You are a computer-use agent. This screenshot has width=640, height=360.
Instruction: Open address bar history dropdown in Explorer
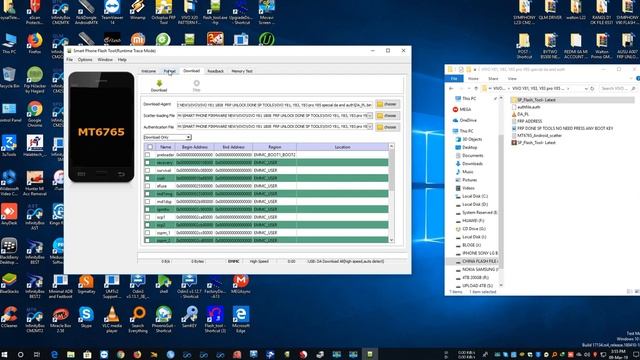tap(586, 89)
